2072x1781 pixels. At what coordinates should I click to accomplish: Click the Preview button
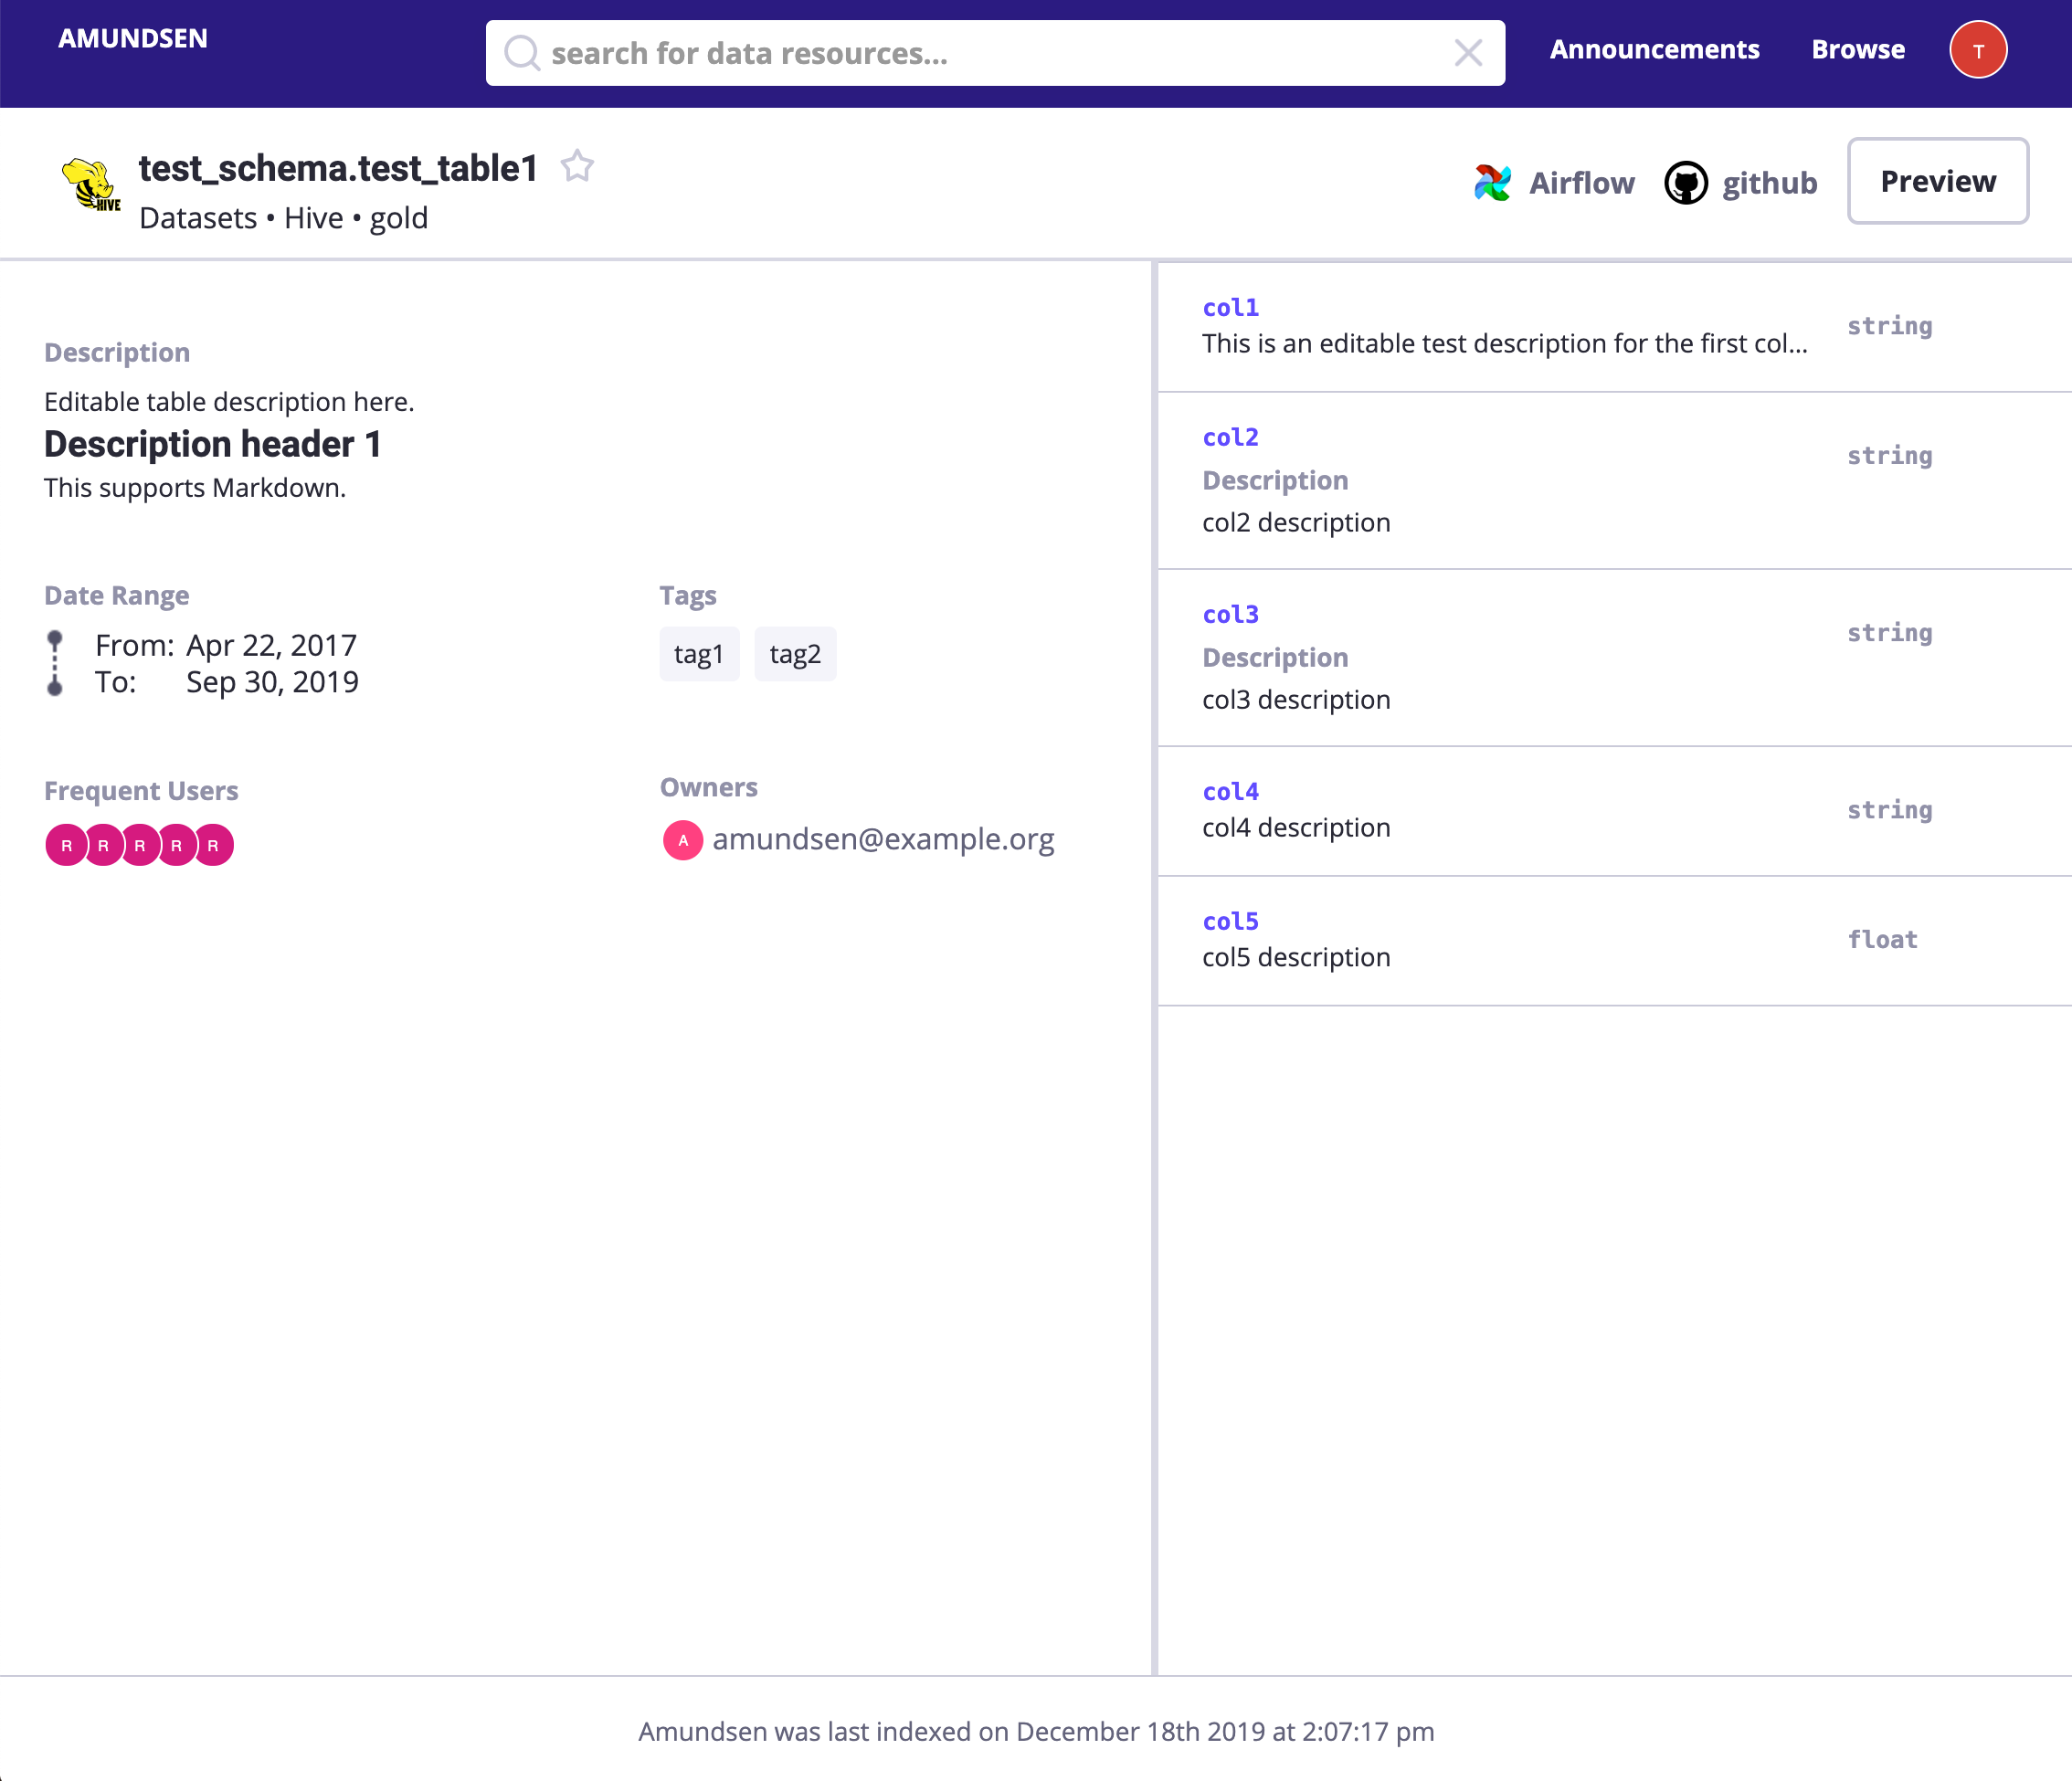click(1937, 182)
